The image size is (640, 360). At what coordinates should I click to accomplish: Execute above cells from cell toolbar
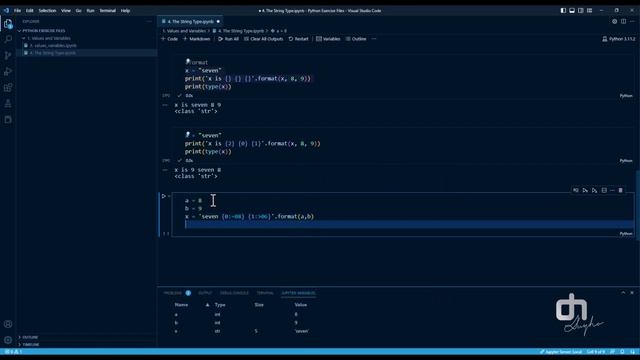pos(585,190)
